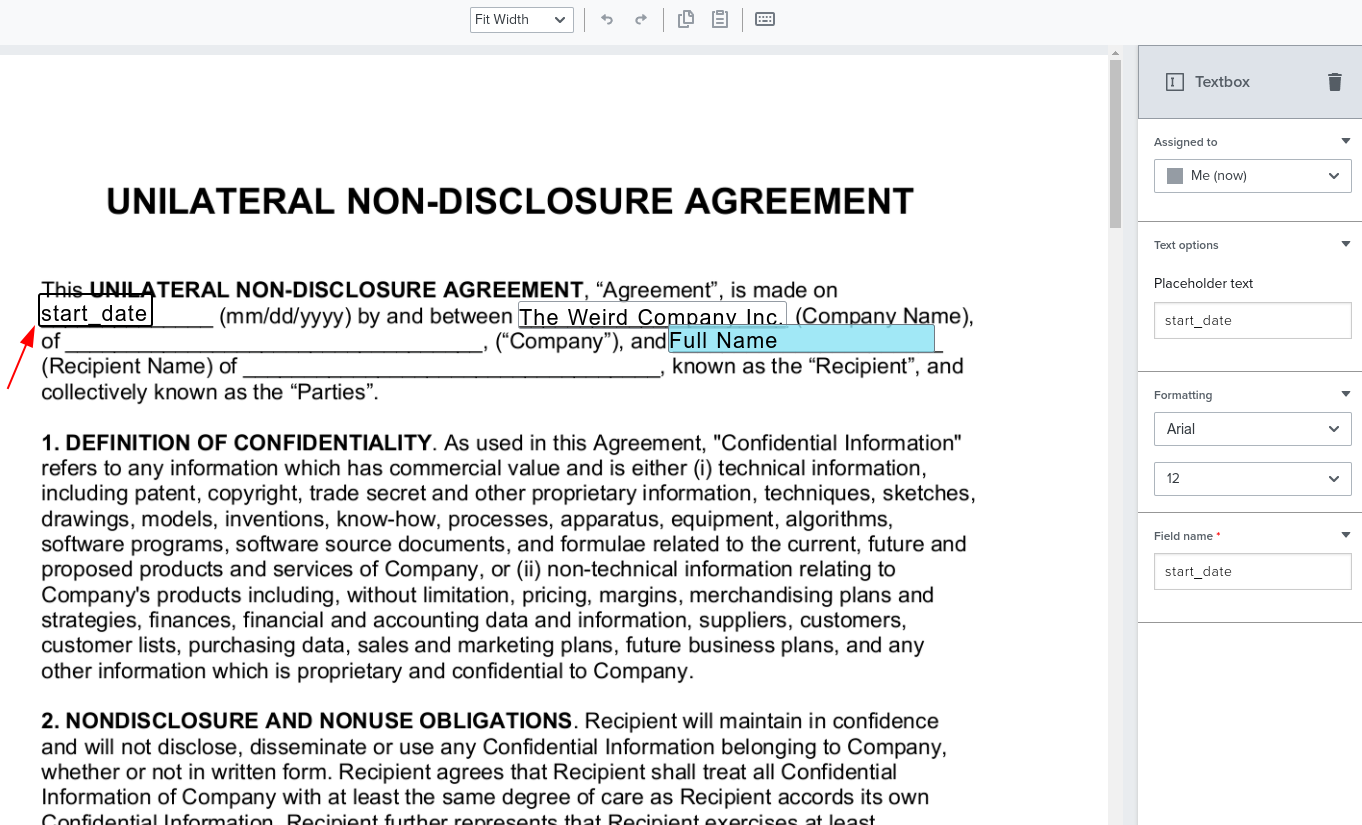Click the 'Textbox' panel title

click(x=1223, y=82)
